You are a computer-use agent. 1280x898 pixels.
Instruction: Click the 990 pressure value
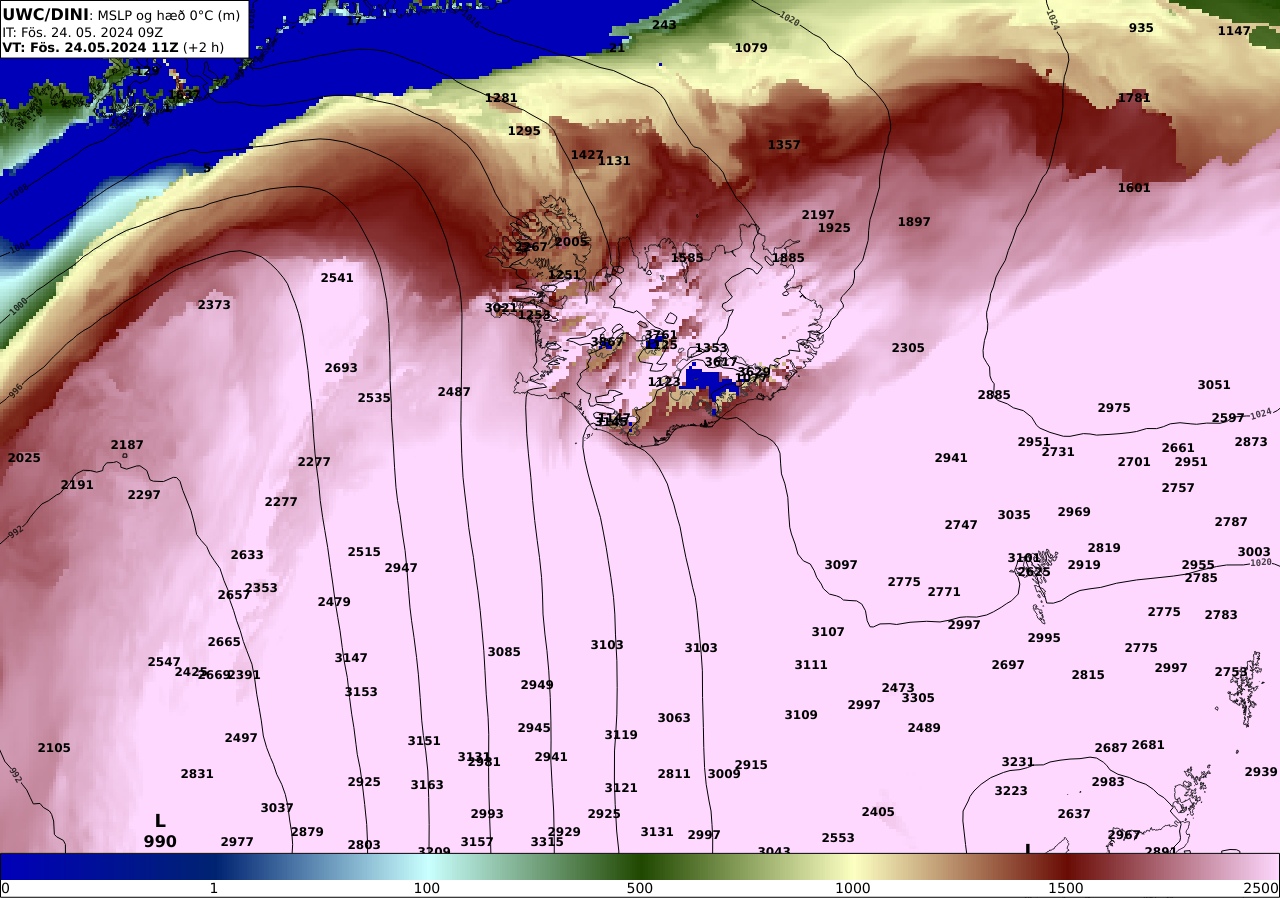pos(160,842)
